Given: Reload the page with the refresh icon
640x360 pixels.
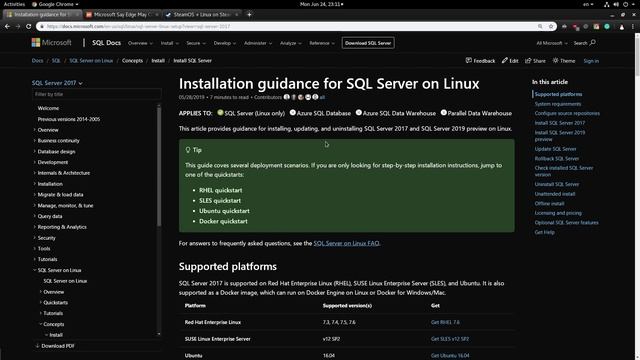Looking at the screenshot, I should tap(28, 27).
